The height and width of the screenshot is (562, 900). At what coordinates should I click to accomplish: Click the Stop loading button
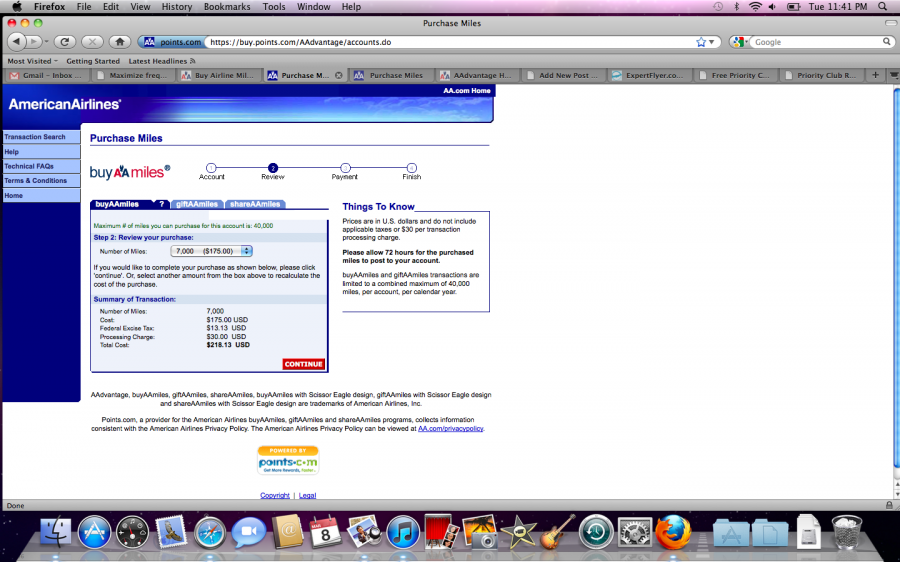click(92, 42)
